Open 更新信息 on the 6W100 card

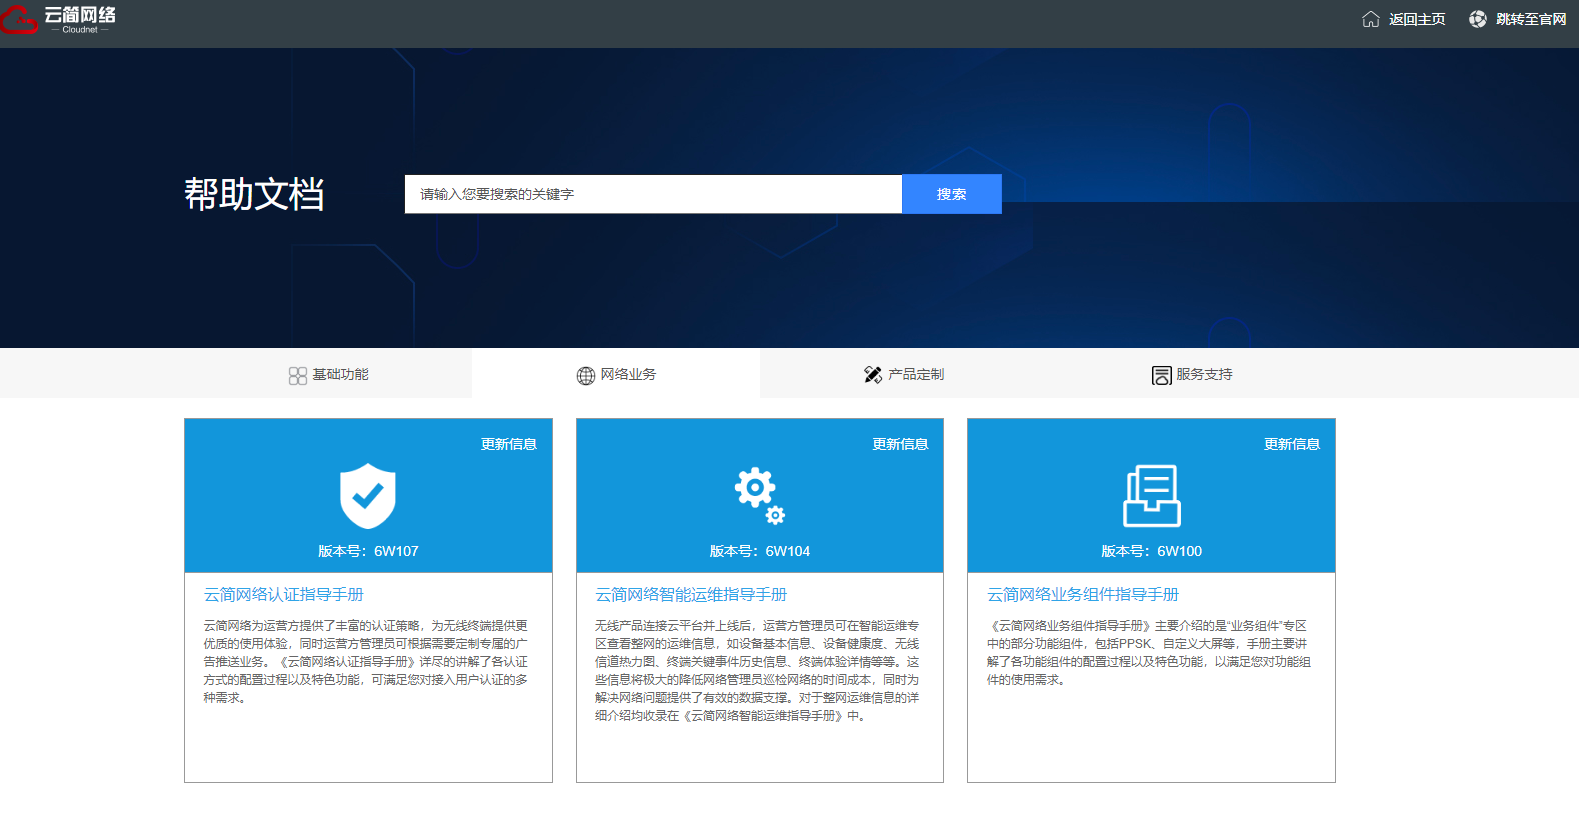click(1292, 444)
